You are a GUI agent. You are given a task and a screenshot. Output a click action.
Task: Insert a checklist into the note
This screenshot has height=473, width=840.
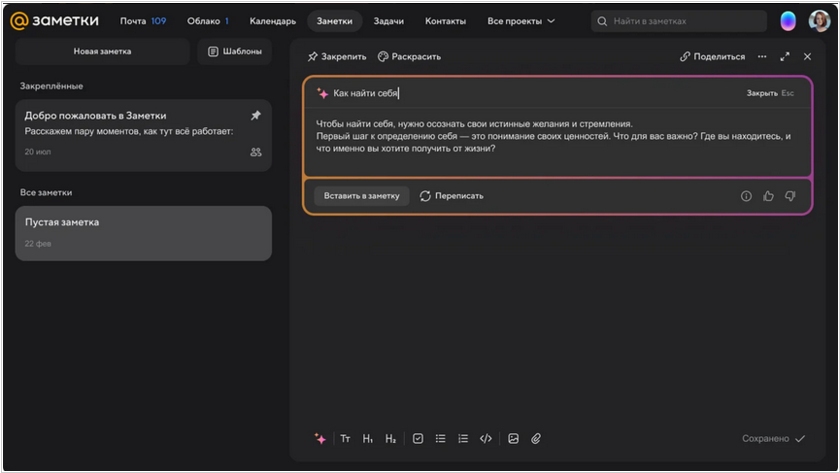[x=418, y=438]
